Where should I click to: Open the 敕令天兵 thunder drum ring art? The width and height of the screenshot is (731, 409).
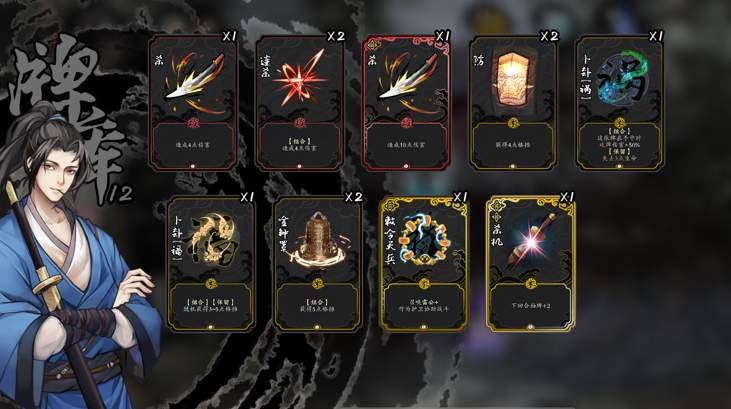coord(425,241)
